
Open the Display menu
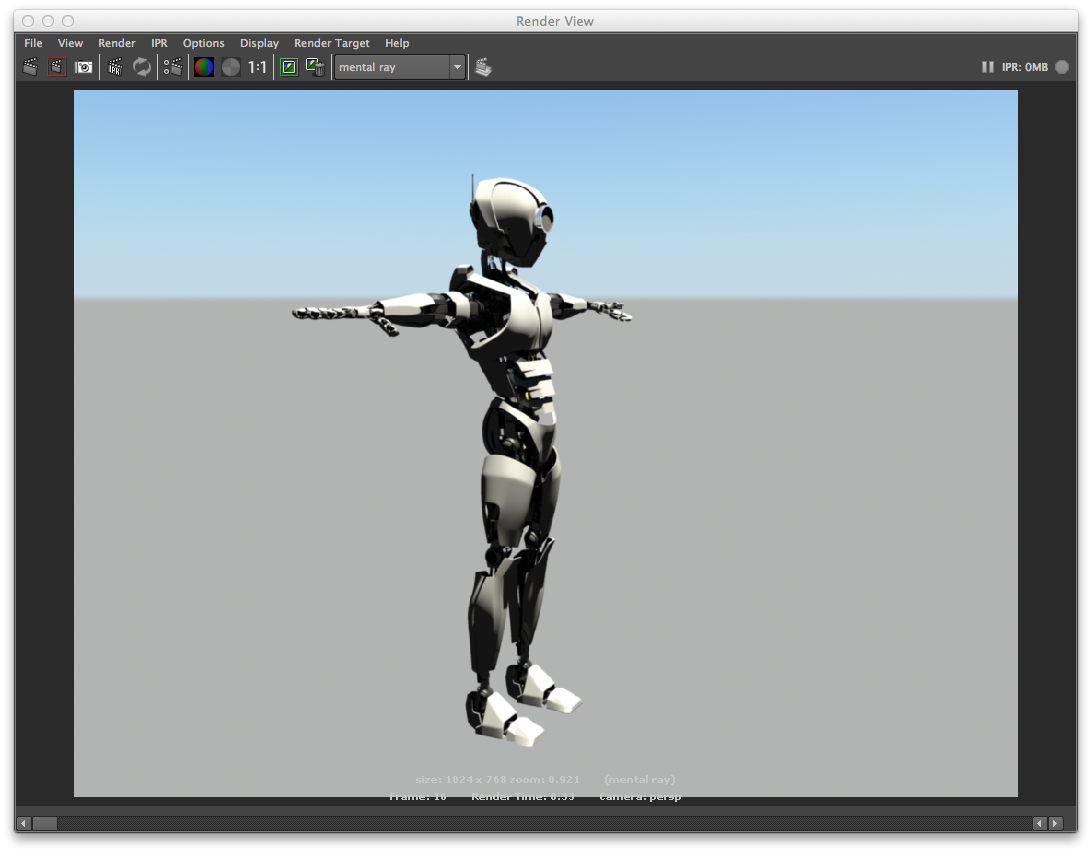pyautogui.click(x=259, y=43)
